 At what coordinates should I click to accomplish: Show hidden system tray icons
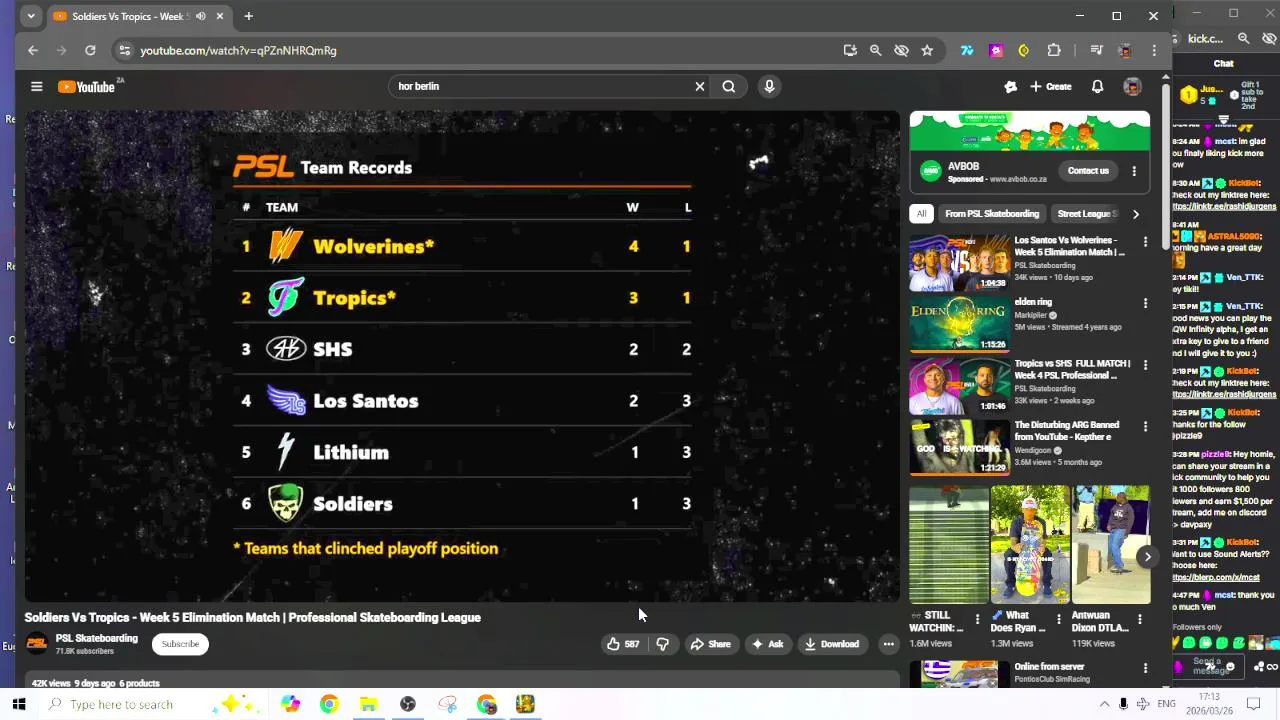(1104, 704)
